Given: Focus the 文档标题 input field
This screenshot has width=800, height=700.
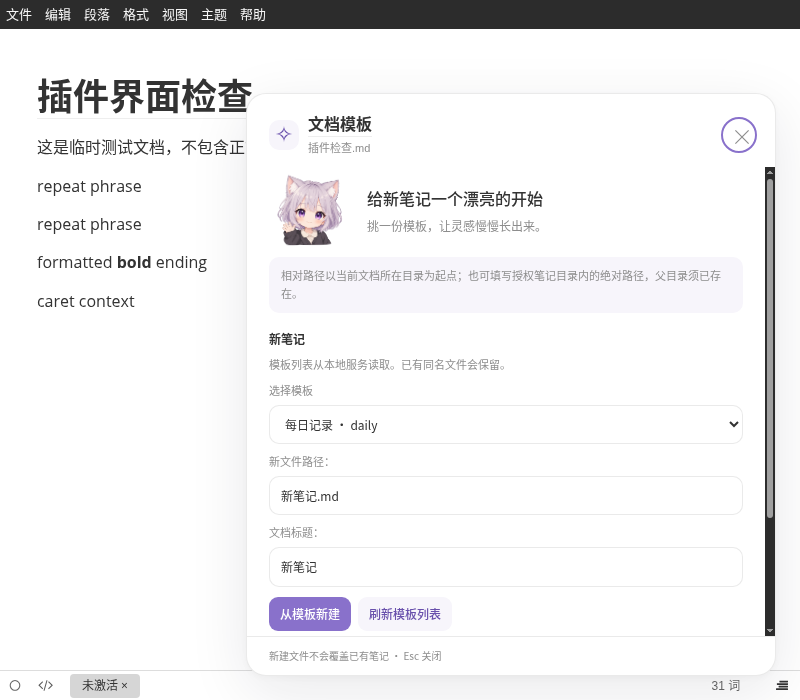Looking at the screenshot, I should [506, 567].
